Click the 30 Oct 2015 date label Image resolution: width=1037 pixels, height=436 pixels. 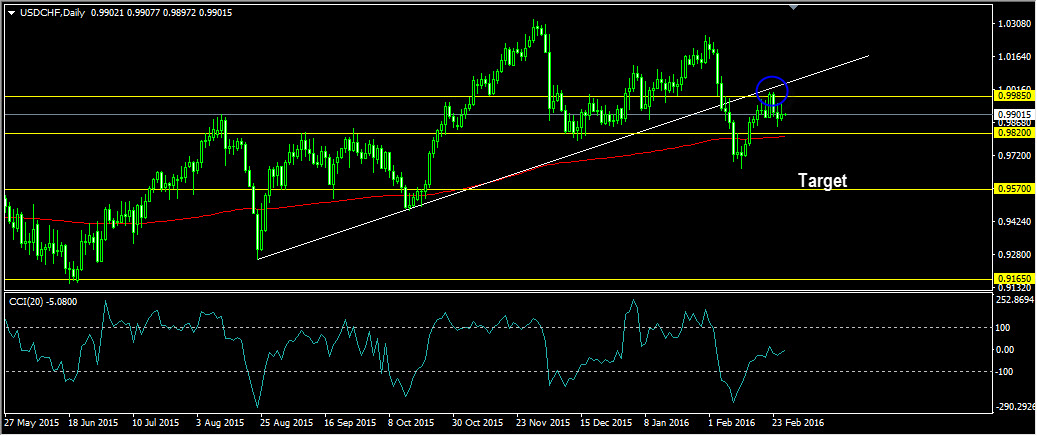(x=479, y=421)
